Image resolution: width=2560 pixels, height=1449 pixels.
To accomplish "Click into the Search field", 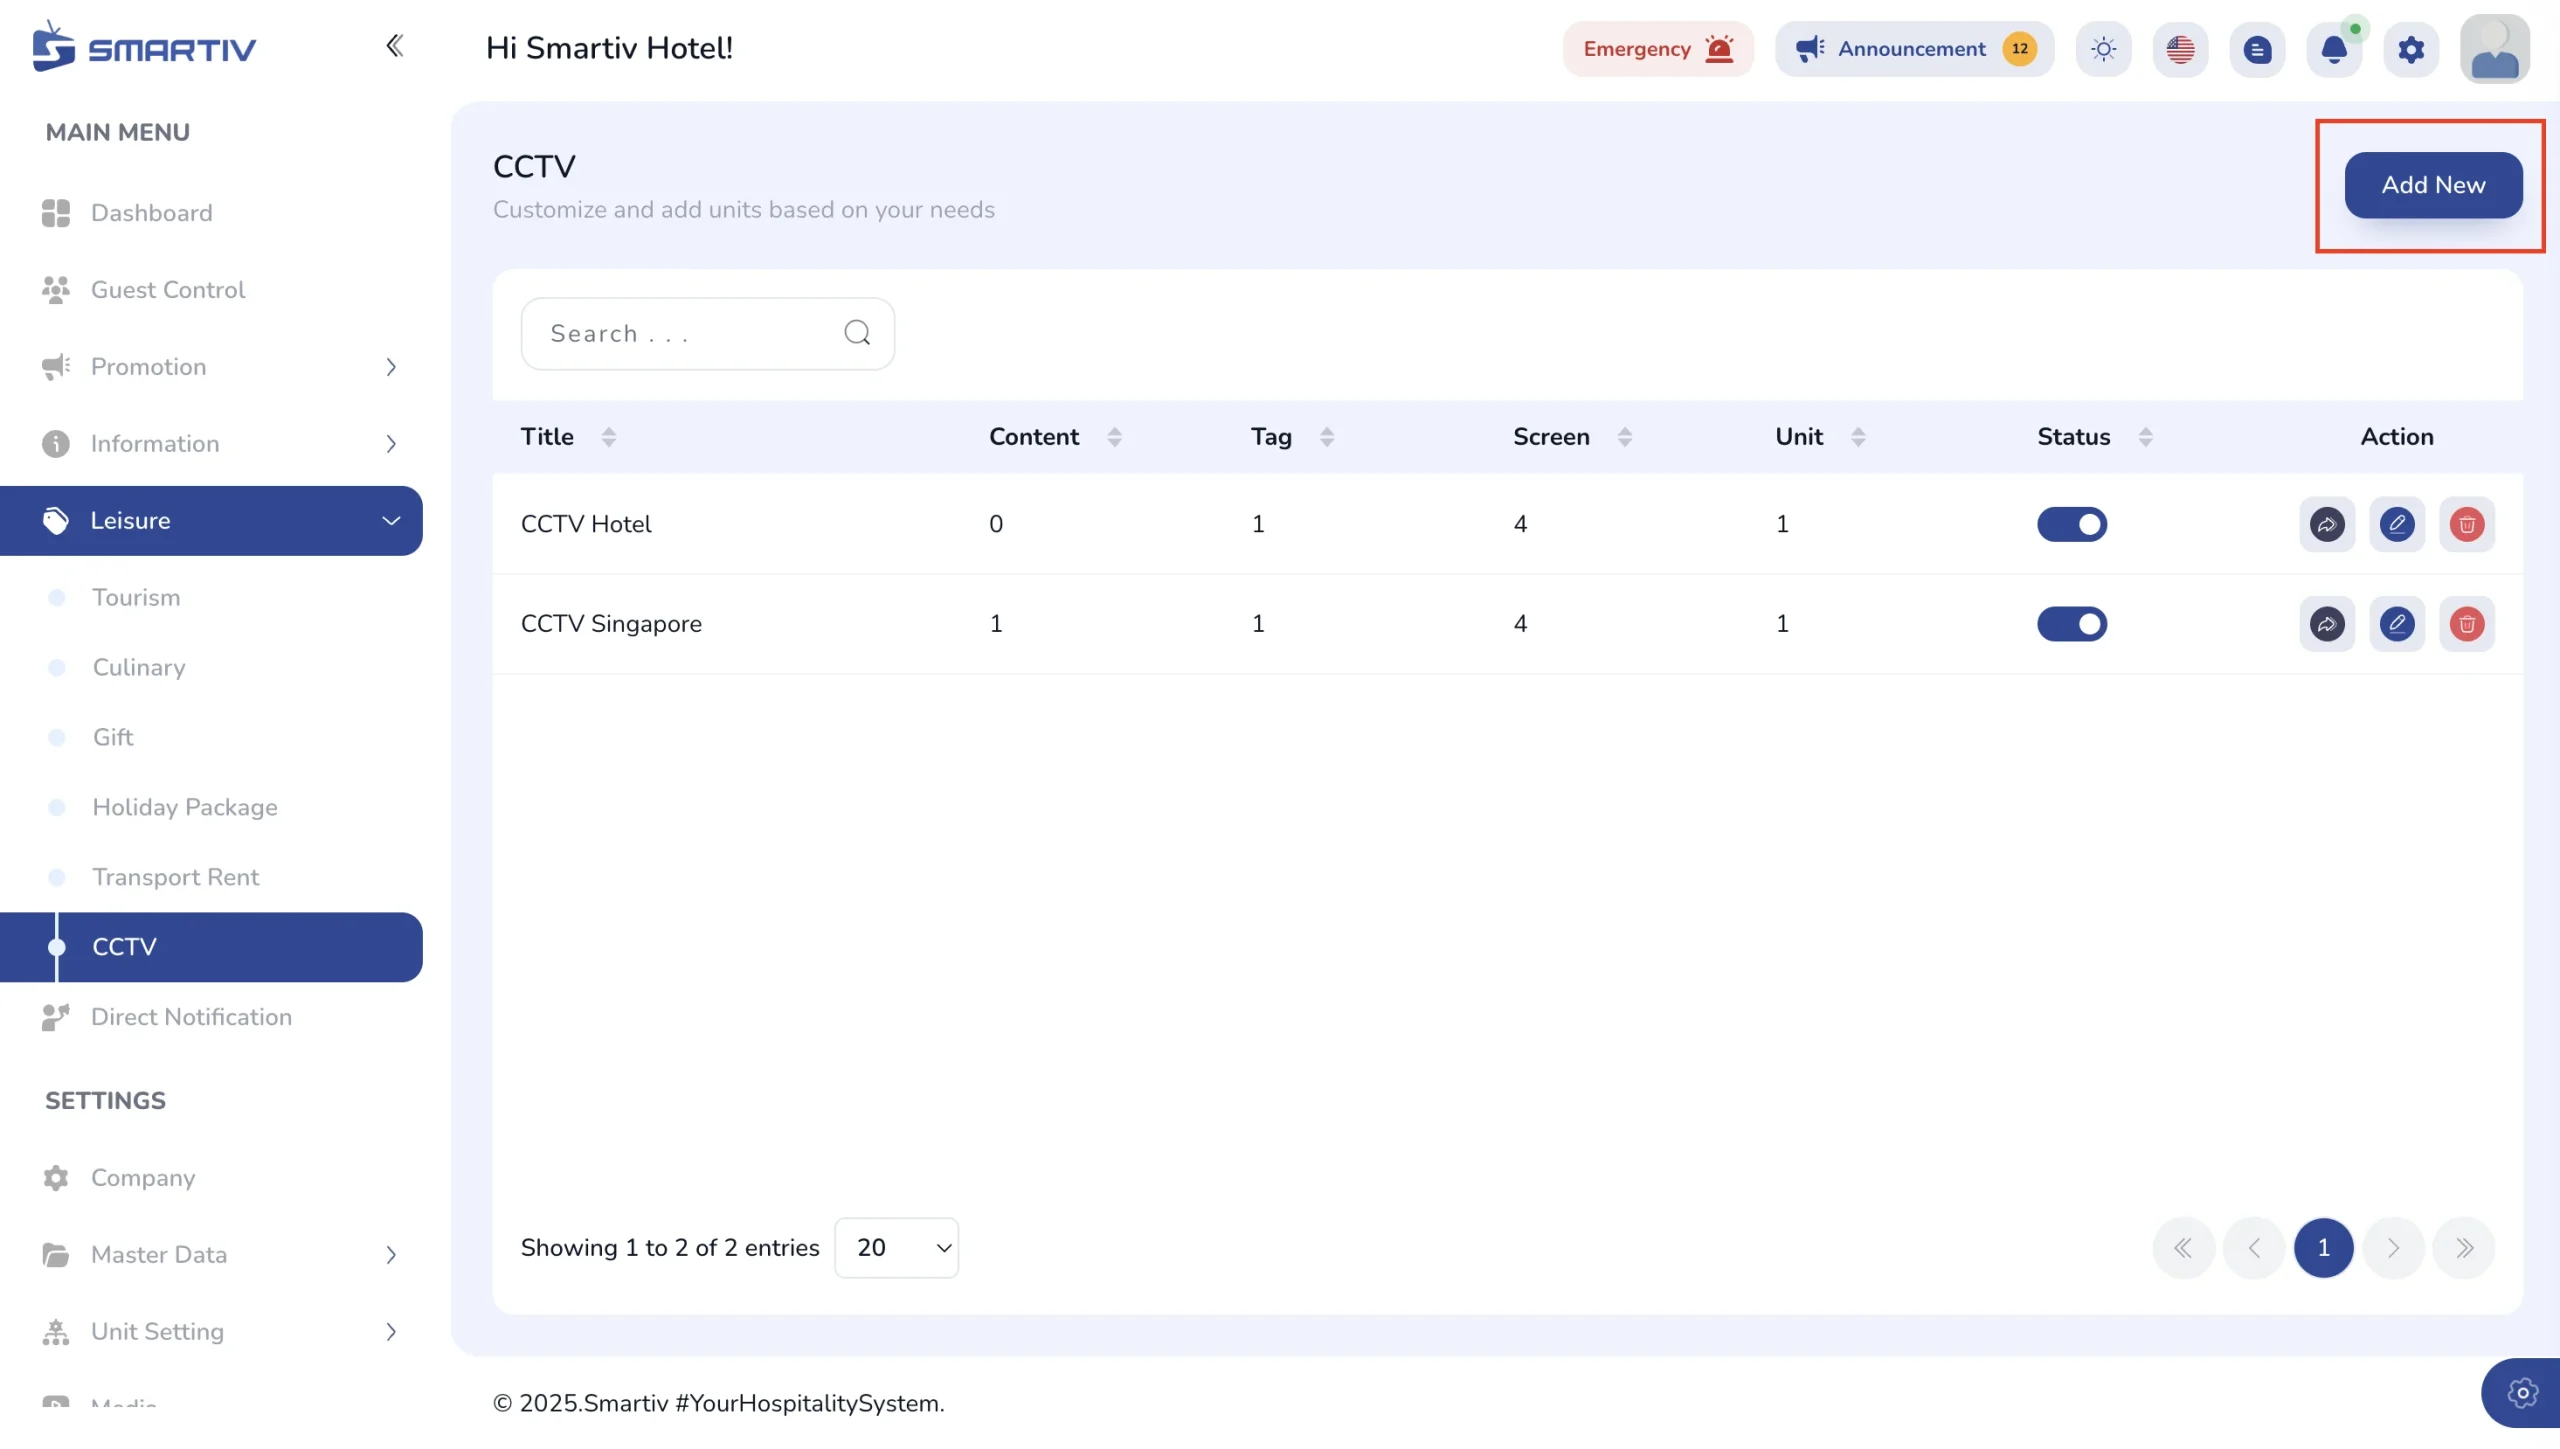I will point(707,334).
